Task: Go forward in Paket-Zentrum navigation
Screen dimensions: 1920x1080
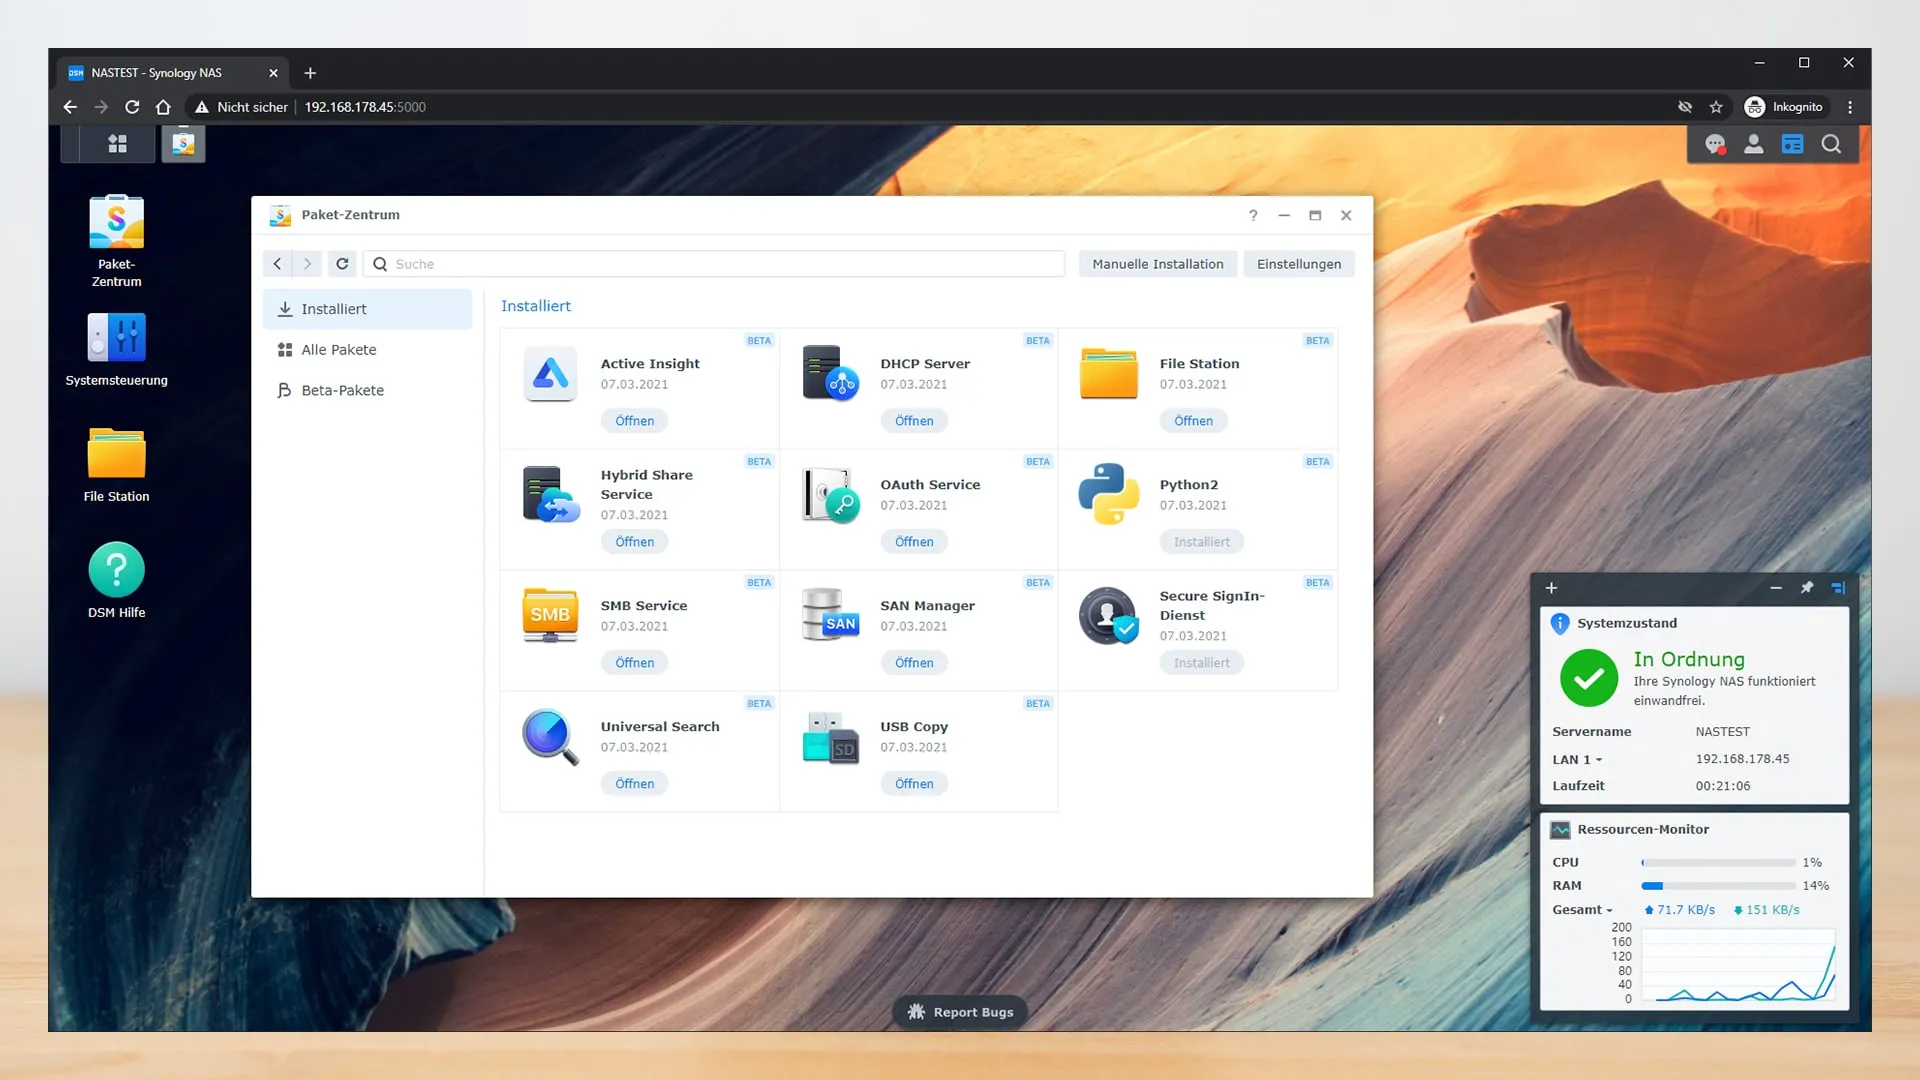Action: 308,264
